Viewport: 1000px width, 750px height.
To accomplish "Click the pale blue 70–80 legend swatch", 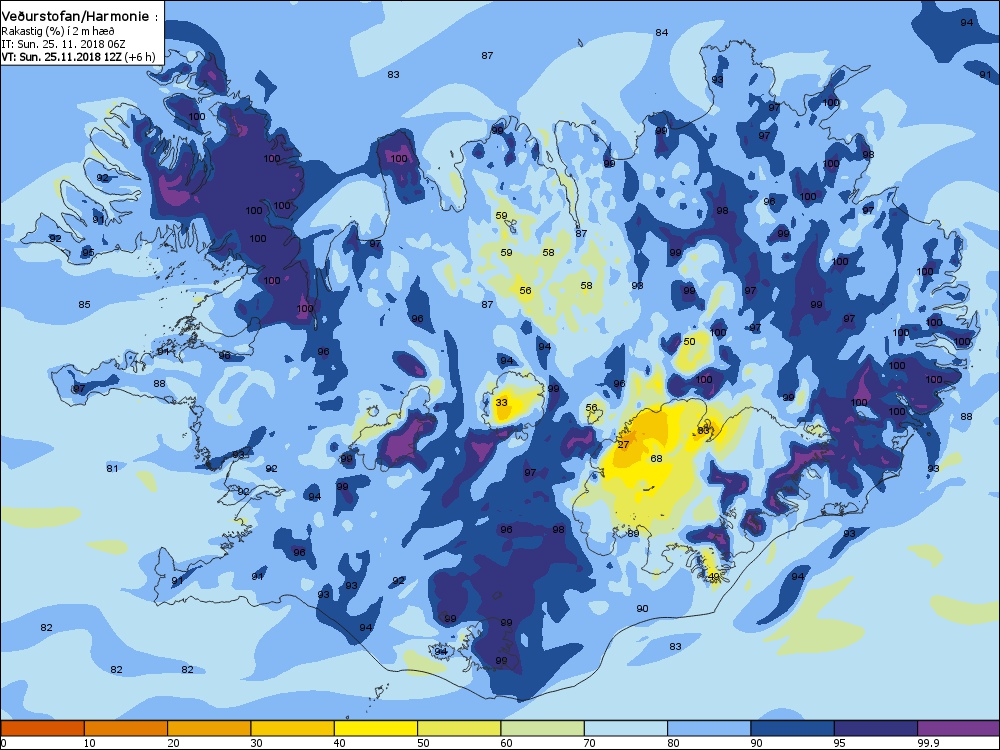I will tap(626, 728).
